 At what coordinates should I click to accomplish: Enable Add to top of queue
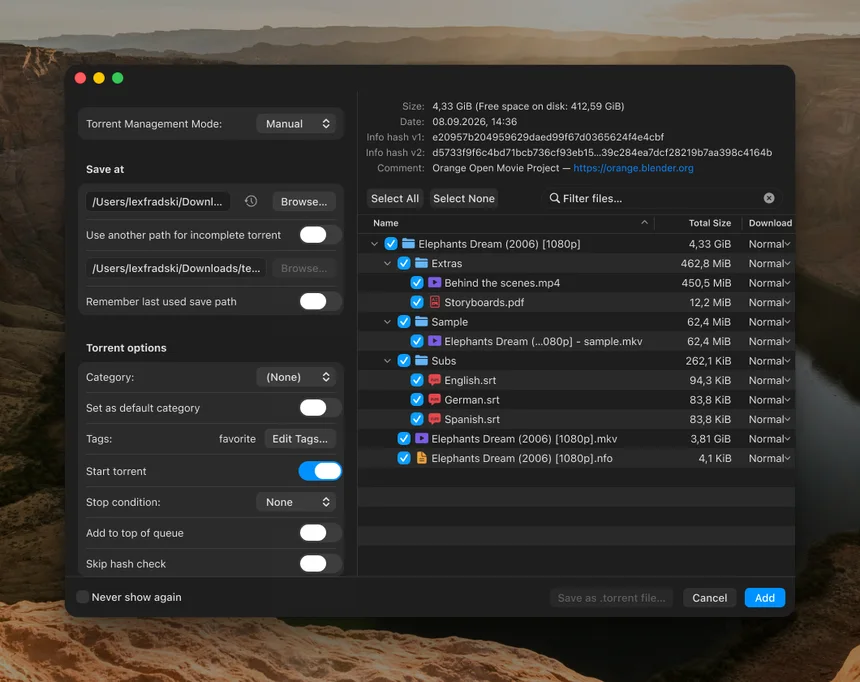320,533
